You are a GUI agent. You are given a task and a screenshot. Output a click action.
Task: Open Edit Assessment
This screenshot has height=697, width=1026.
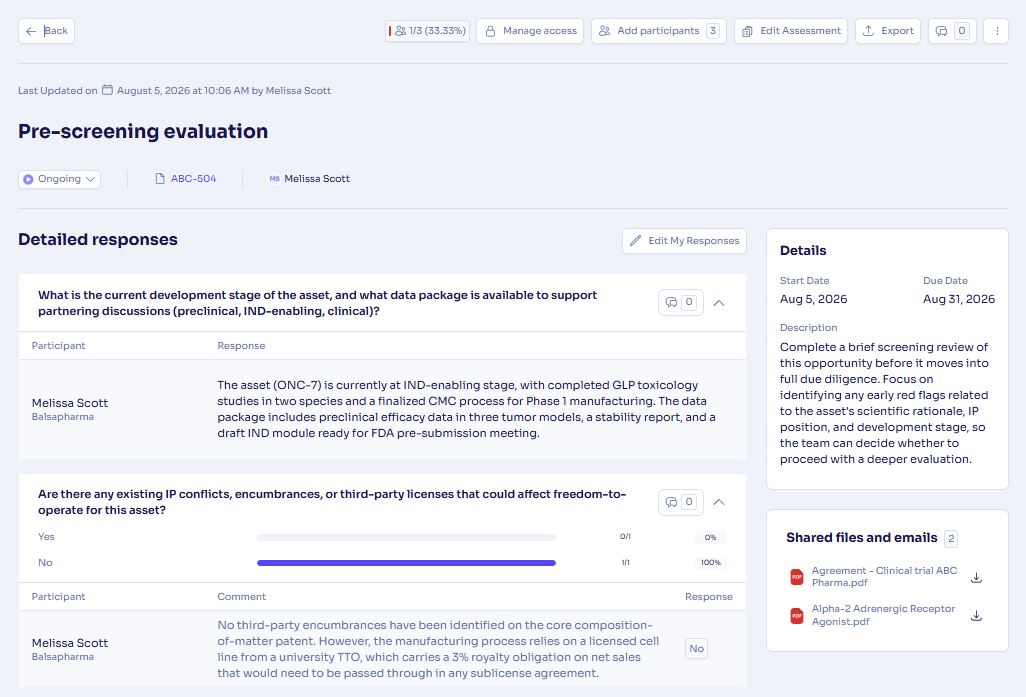tap(791, 31)
